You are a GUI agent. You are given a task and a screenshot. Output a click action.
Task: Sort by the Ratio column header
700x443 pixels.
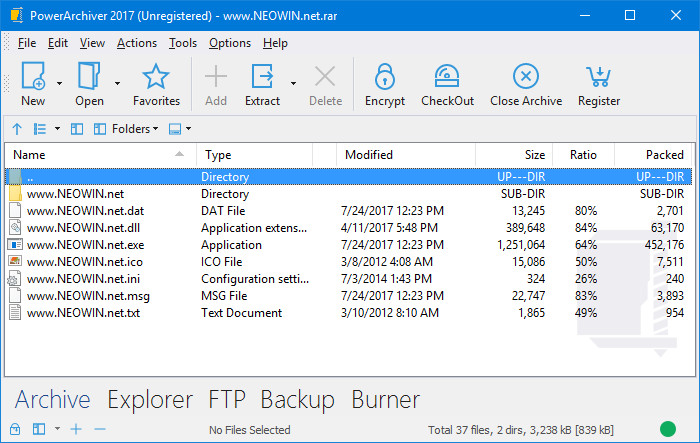coord(583,155)
